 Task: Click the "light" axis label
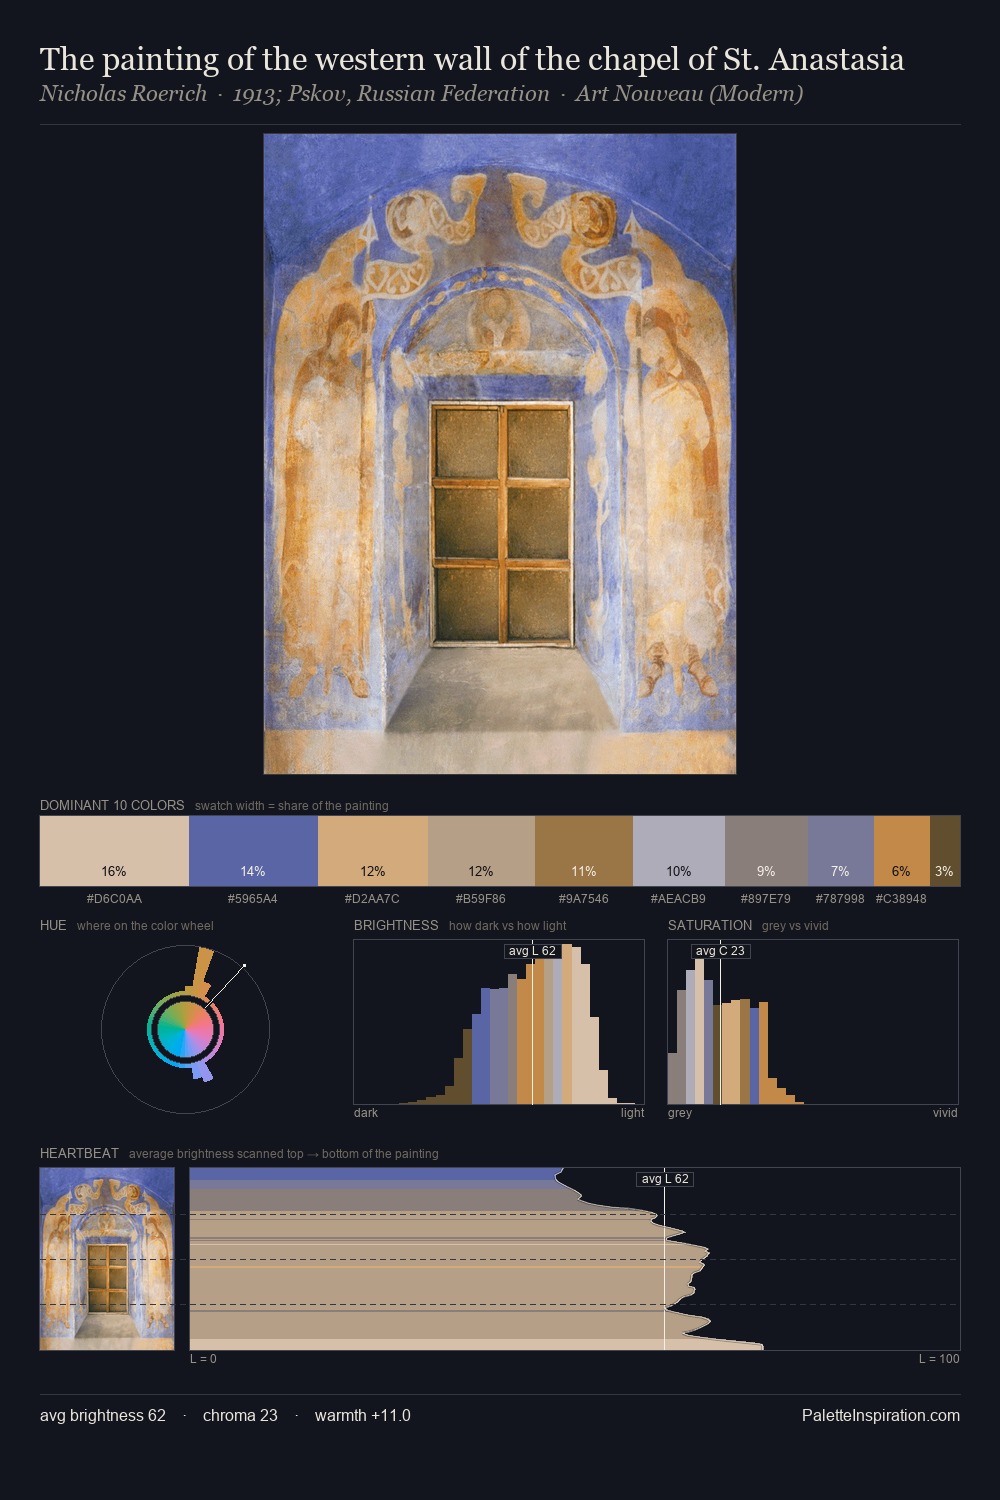tap(632, 1113)
